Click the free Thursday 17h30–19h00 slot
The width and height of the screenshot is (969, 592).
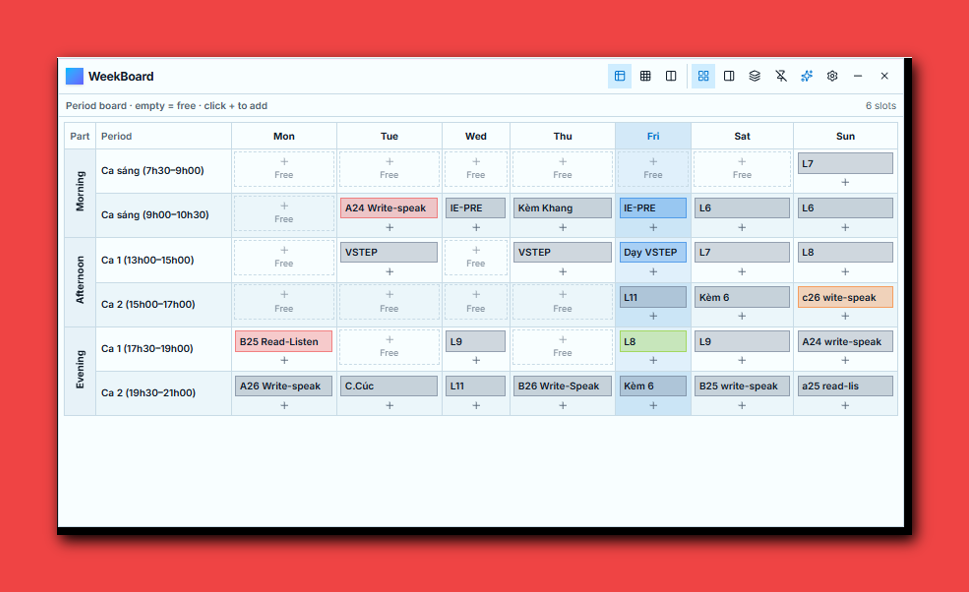coord(562,347)
